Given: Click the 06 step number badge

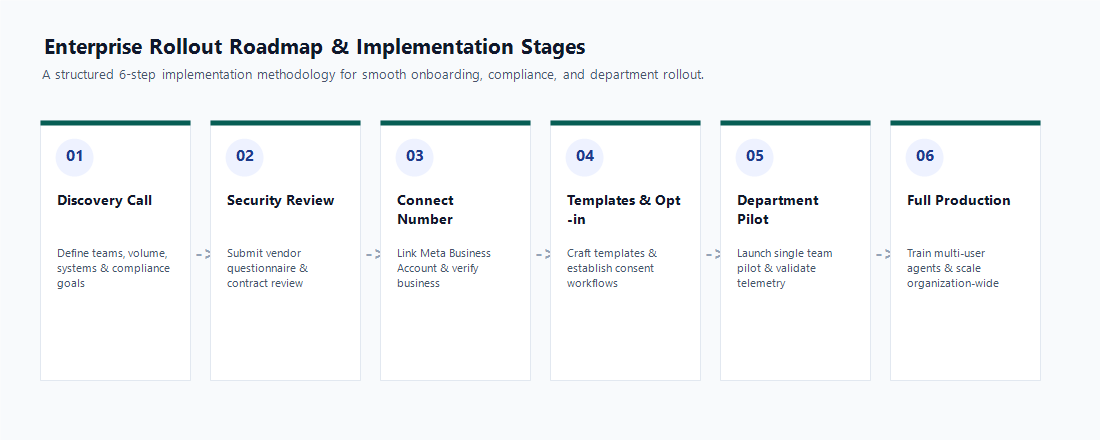Looking at the screenshot, I should (925, 156).
